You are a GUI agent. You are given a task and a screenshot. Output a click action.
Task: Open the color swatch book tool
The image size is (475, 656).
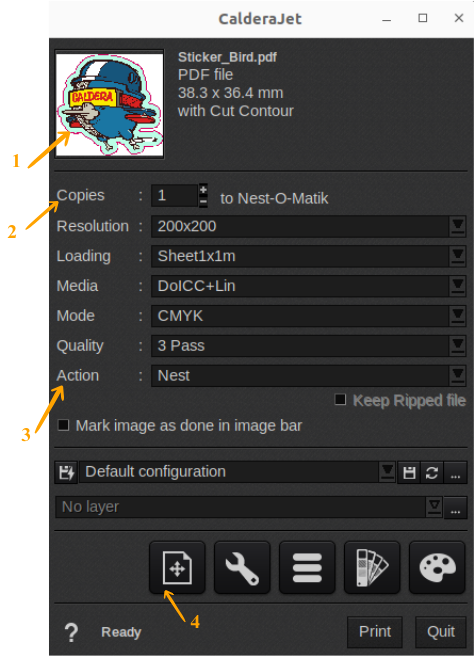click(372, 567)
